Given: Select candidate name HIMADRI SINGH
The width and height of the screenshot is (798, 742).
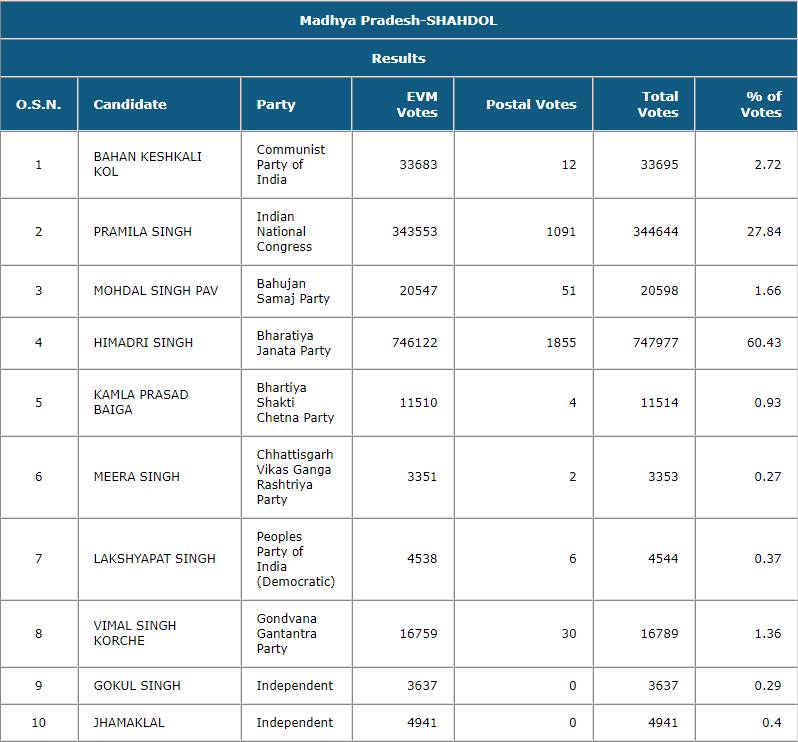Looking at the screenshot, I should (x=143, y=343).
